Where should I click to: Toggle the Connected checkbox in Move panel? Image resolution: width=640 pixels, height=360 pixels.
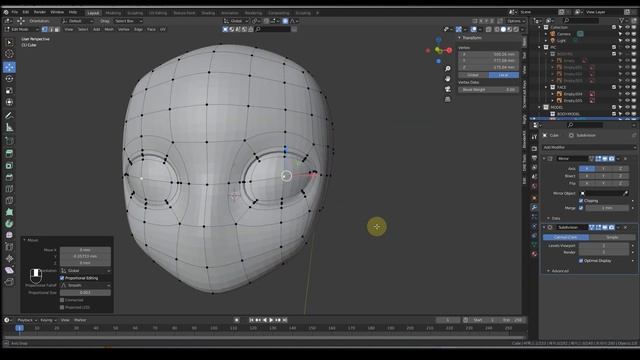62,300
